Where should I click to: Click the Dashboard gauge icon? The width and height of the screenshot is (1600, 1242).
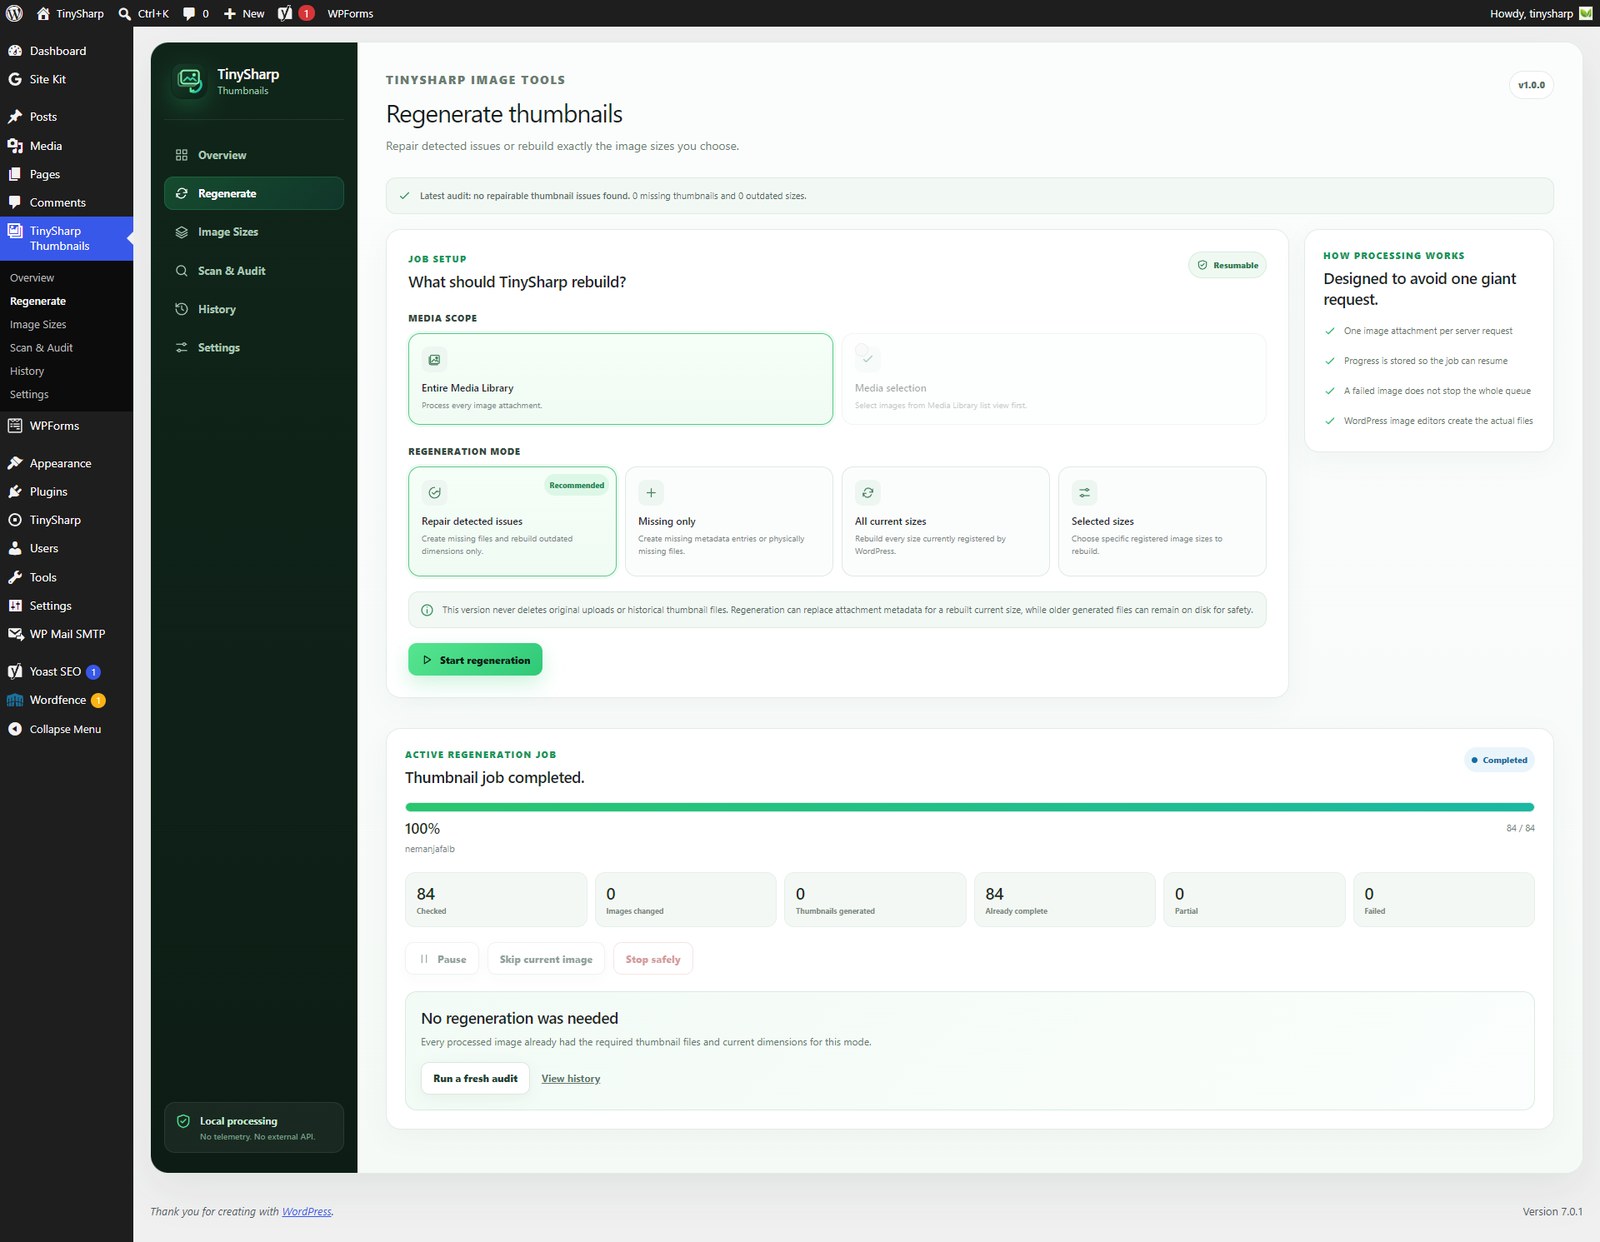(x=15, y=51)
